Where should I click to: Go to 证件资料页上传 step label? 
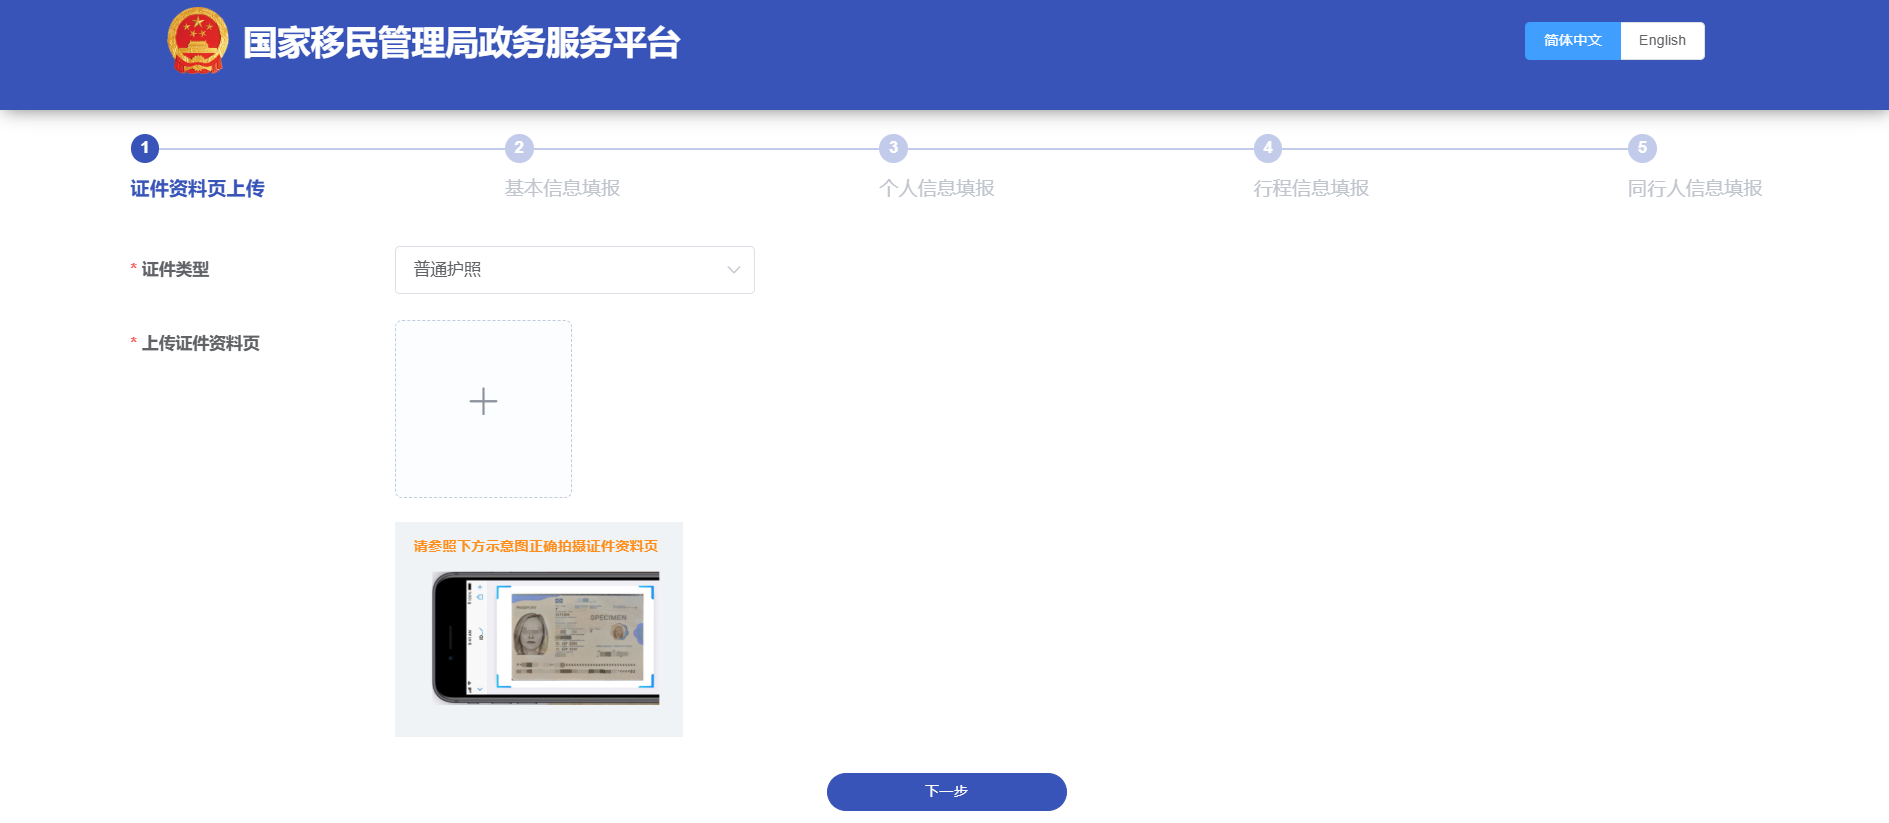(197, 189)
